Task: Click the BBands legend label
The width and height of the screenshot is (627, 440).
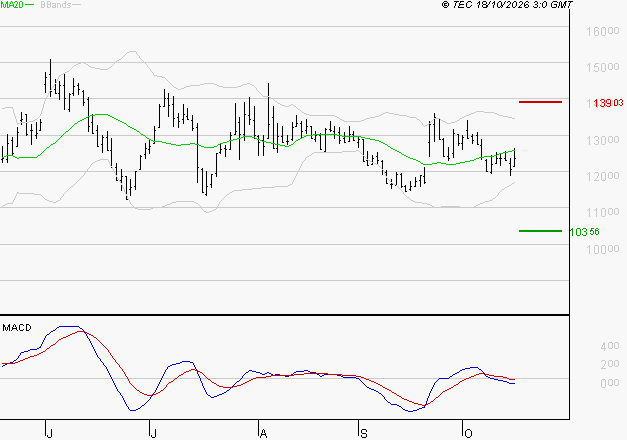Action: (56, 5)
